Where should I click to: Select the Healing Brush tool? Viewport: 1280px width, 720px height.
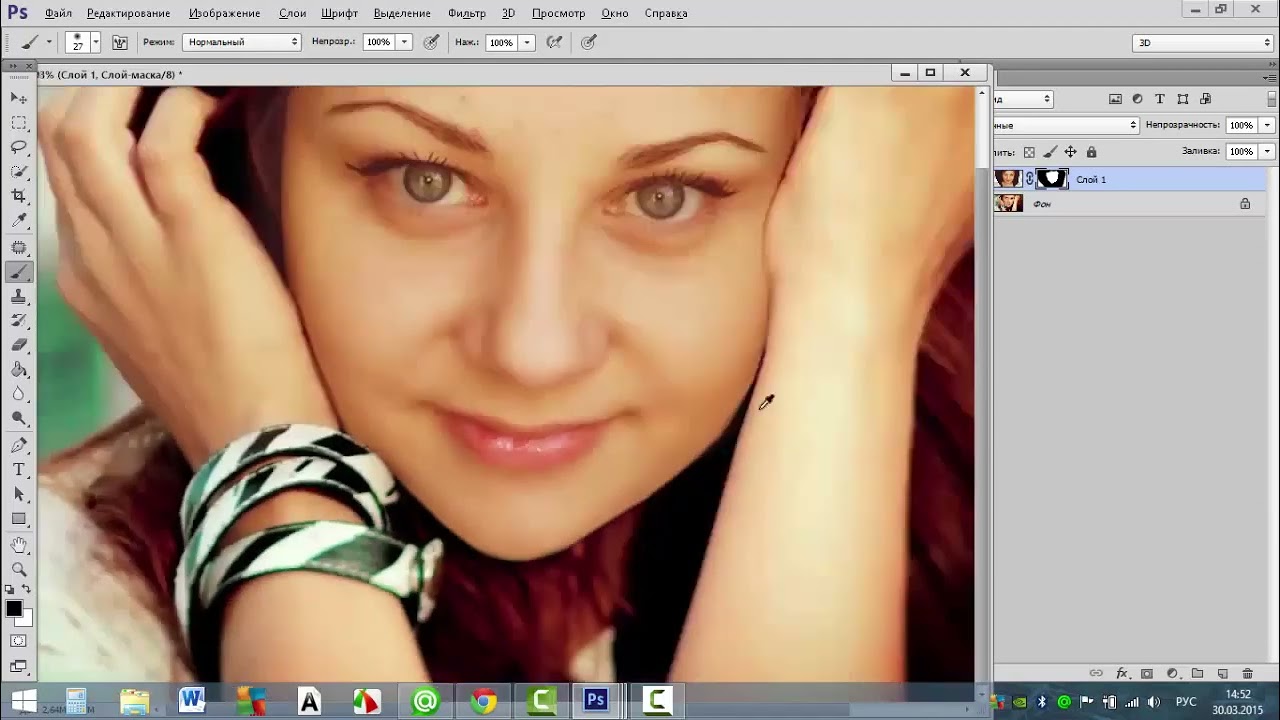pos(19,247)
